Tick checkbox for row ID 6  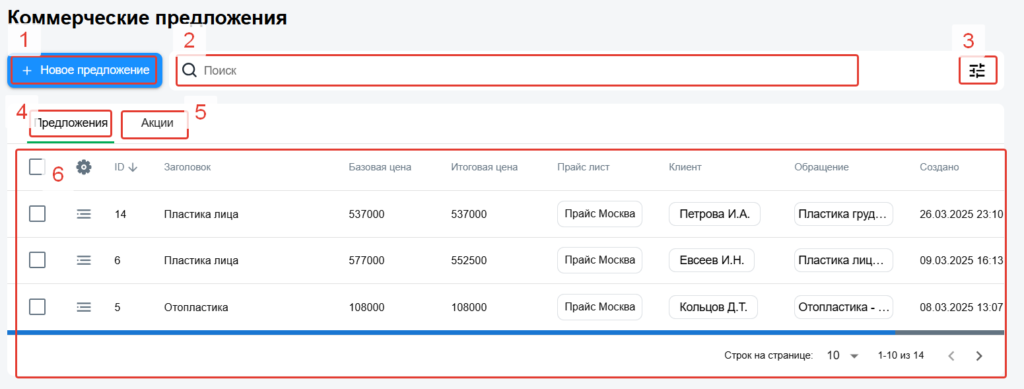37,260
